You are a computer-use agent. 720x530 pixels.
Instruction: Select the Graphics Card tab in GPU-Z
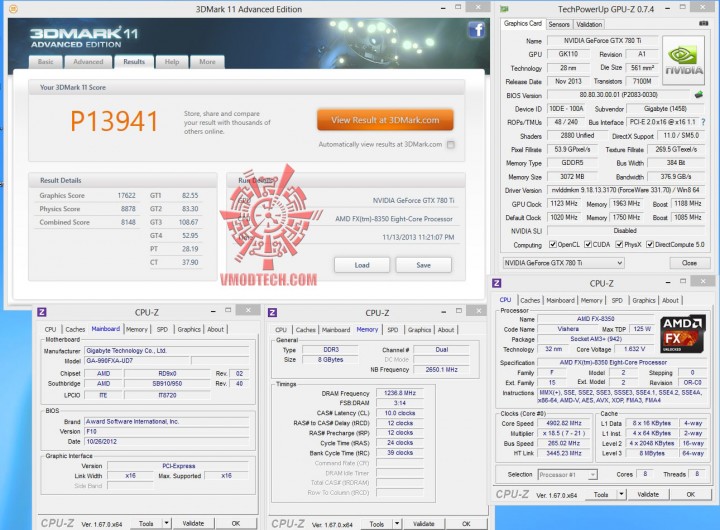click(523, 23)
